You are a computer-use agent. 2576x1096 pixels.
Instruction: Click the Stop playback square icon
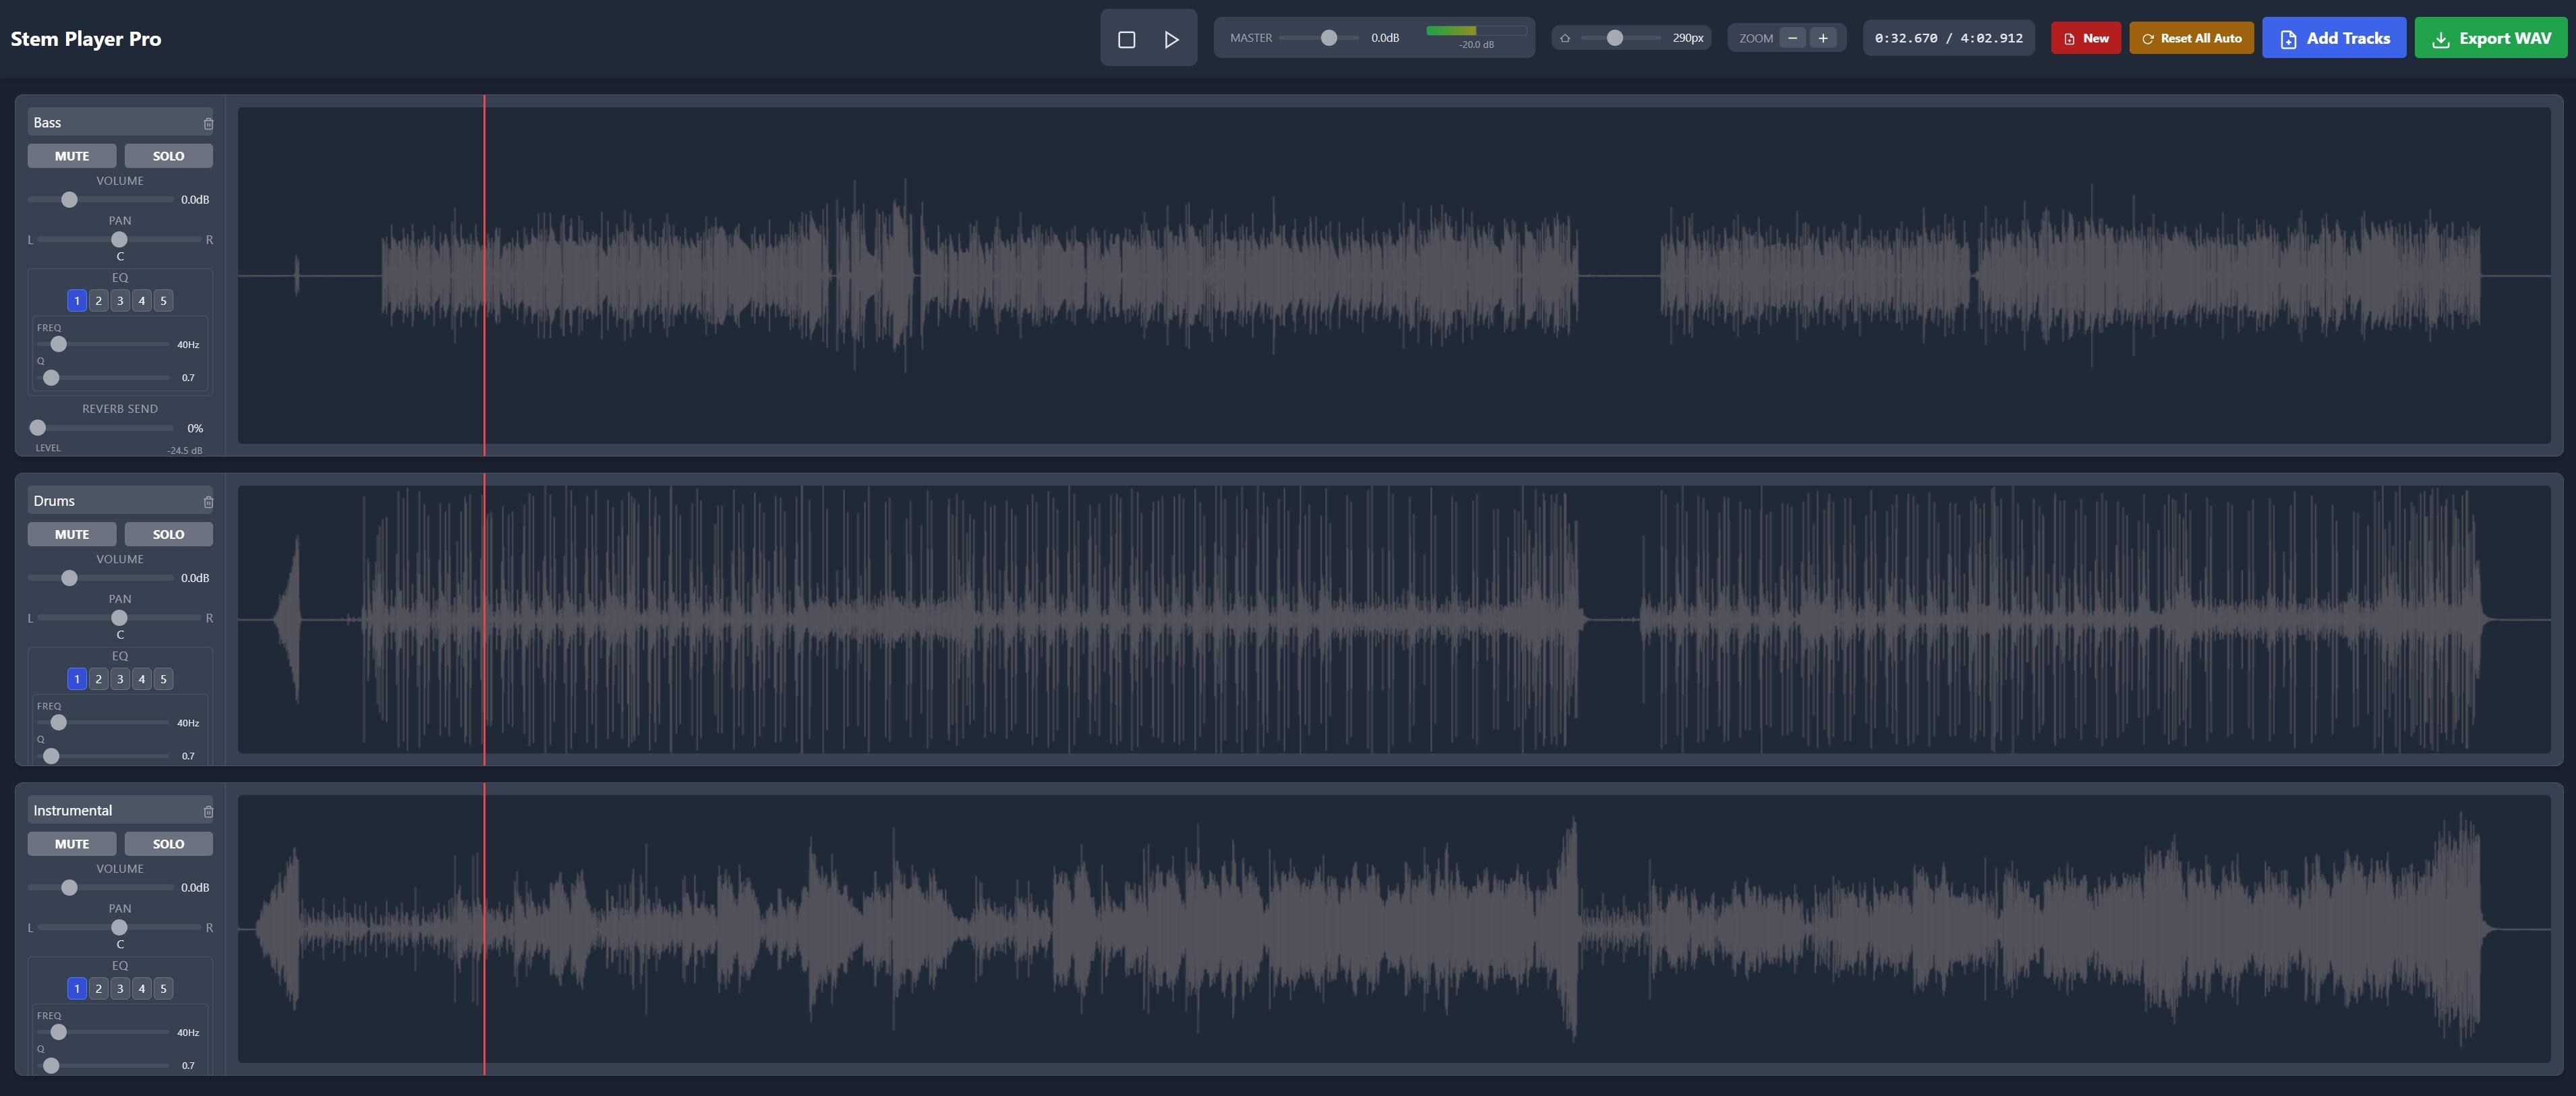pos(1126,39)
